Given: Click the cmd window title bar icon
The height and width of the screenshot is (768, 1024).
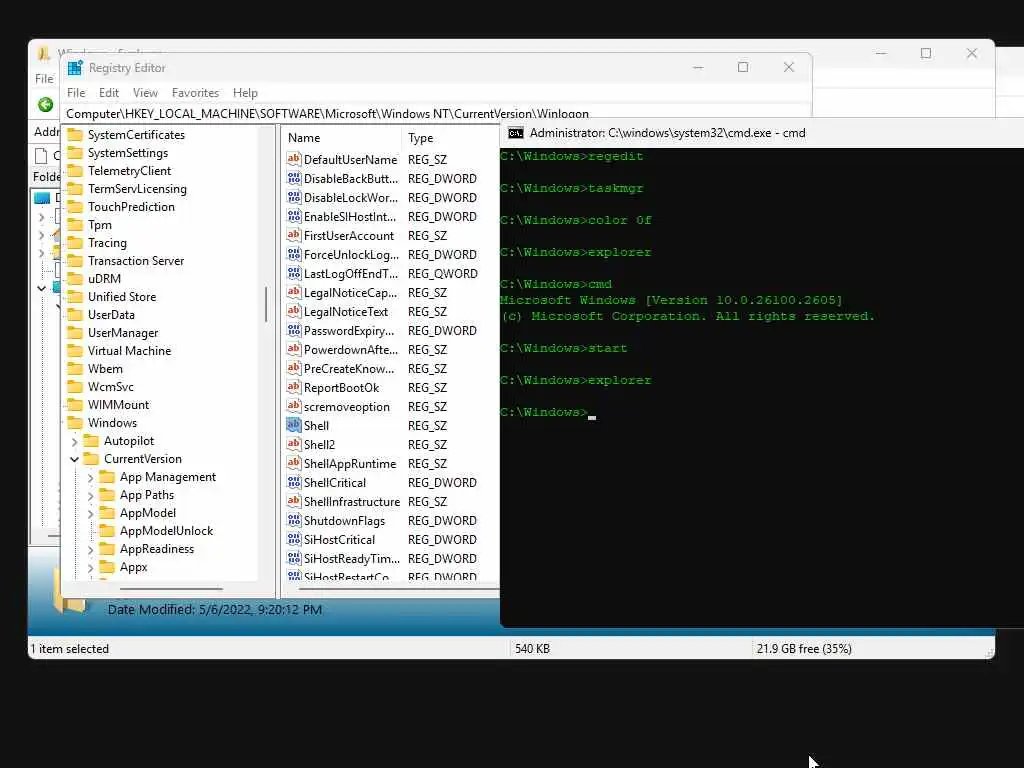Looking at the screenshot, I should (x=516, y=133).
